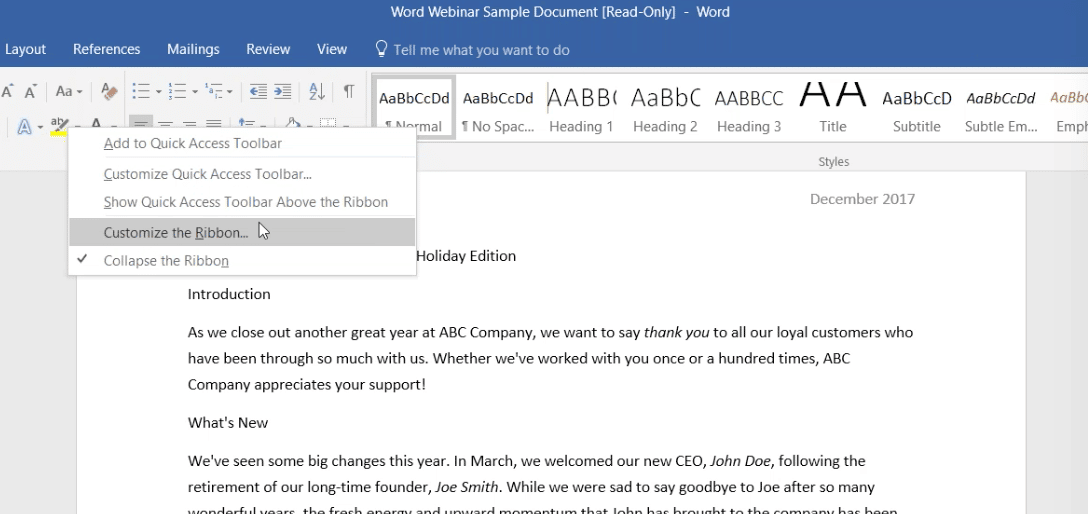Image resolution: width=1088 pixels, height=514 pixels.
Task: Expand the Multilevel List dropdown arrow
Action: coord(230,92)
